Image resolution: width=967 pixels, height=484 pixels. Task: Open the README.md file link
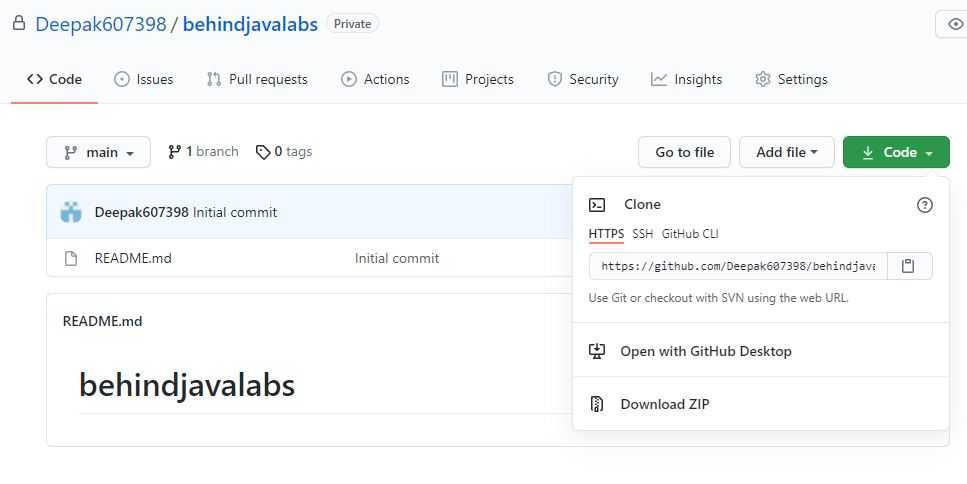tap(133, 258)
